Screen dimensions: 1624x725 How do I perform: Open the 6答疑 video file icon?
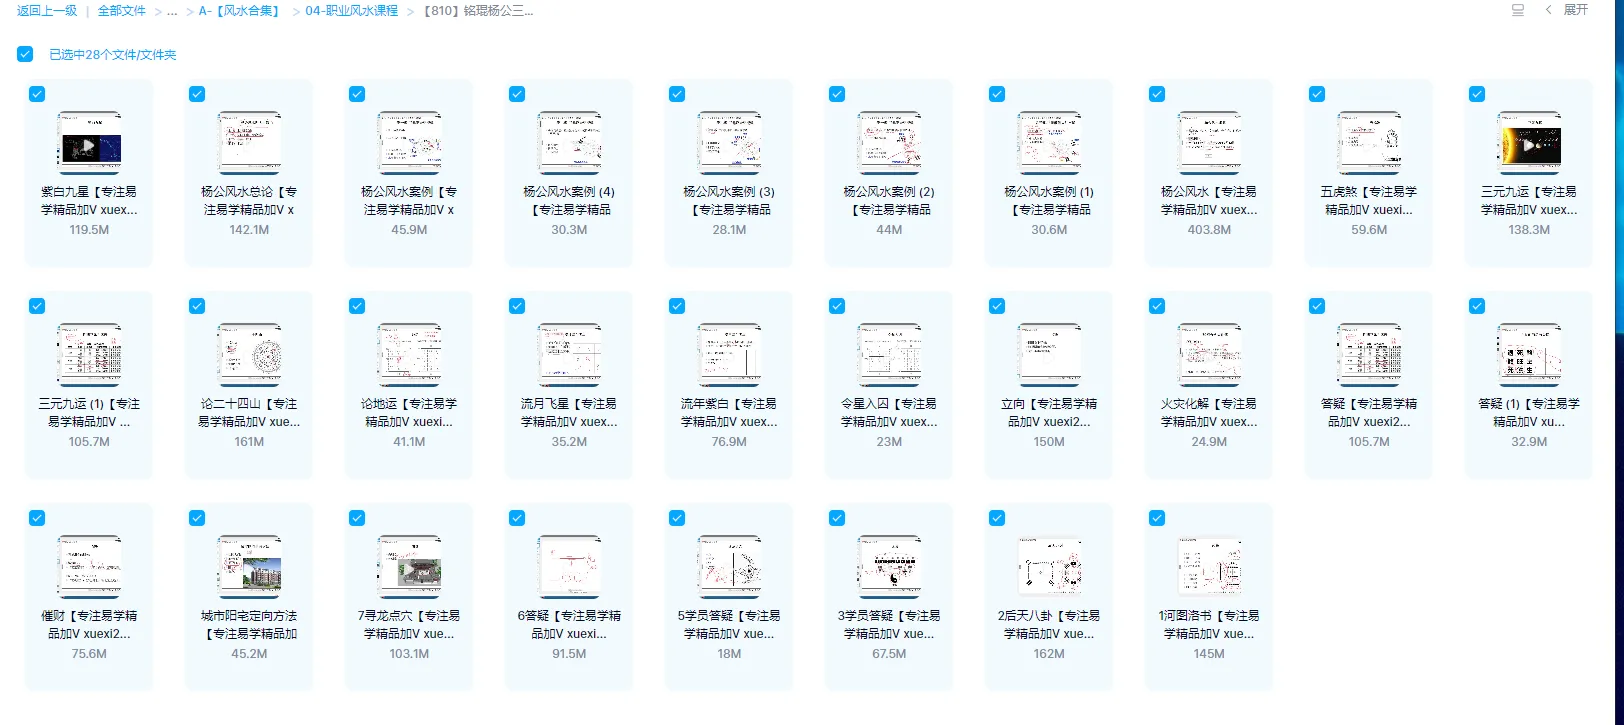(569, 568)
